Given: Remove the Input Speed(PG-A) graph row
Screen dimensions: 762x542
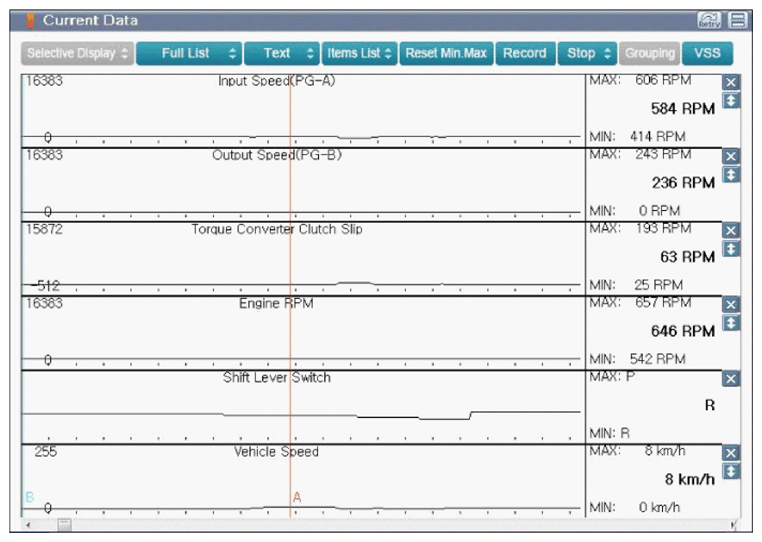Looking at the screenshot, I should pyautogui.click(x=730, y=82).
